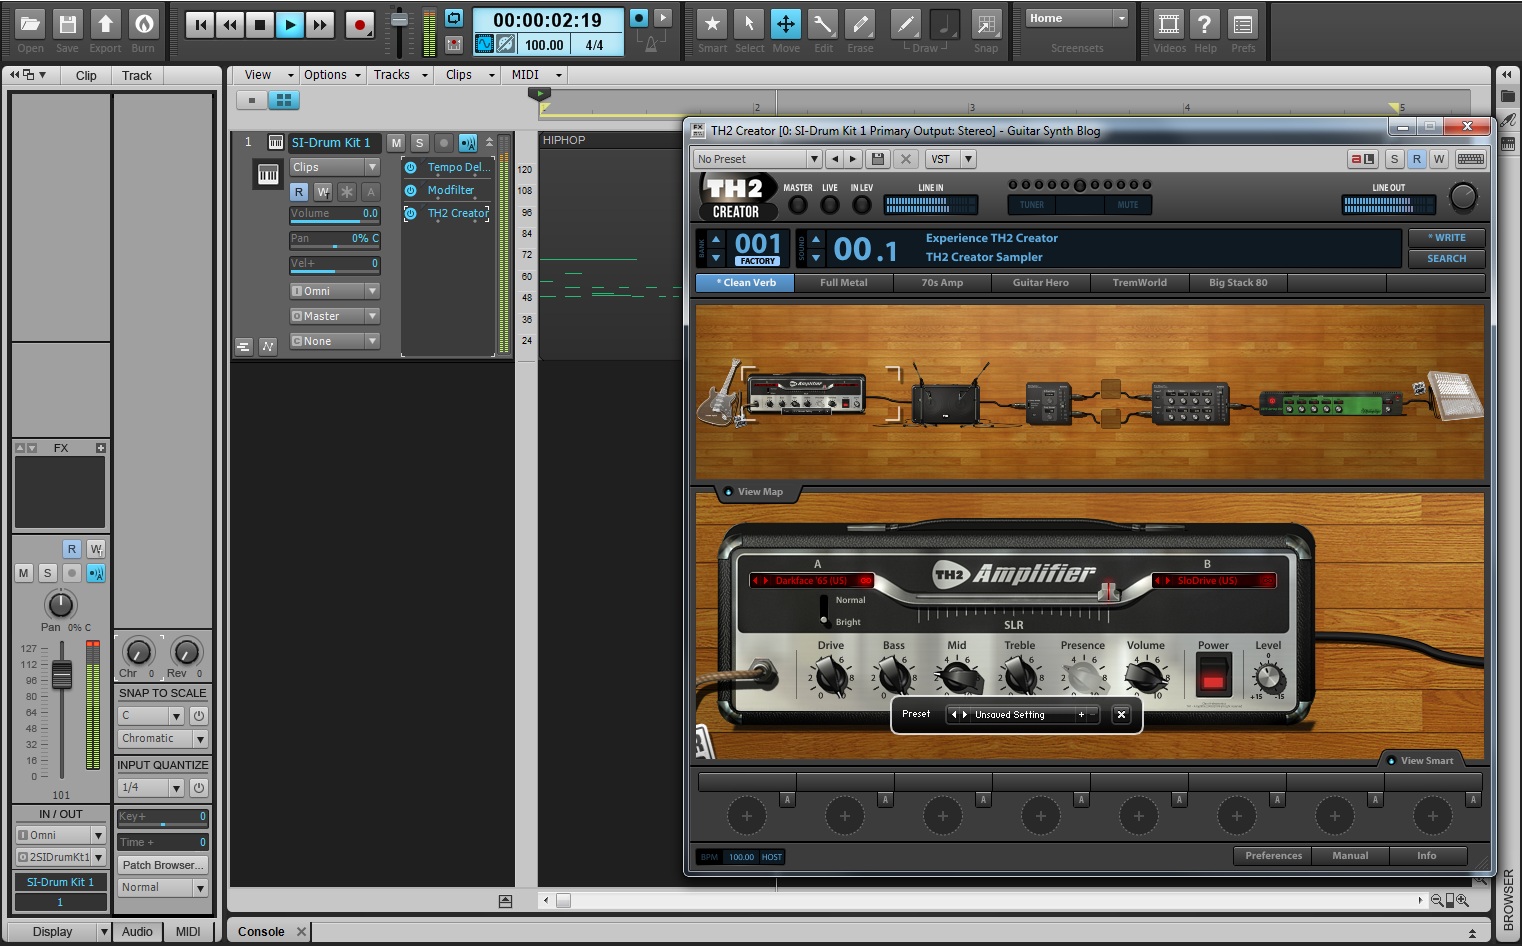Open the No Preset dropdown in TH2 window
The height and width of the screenshot is (946, 1522).
tap(757, 159)
